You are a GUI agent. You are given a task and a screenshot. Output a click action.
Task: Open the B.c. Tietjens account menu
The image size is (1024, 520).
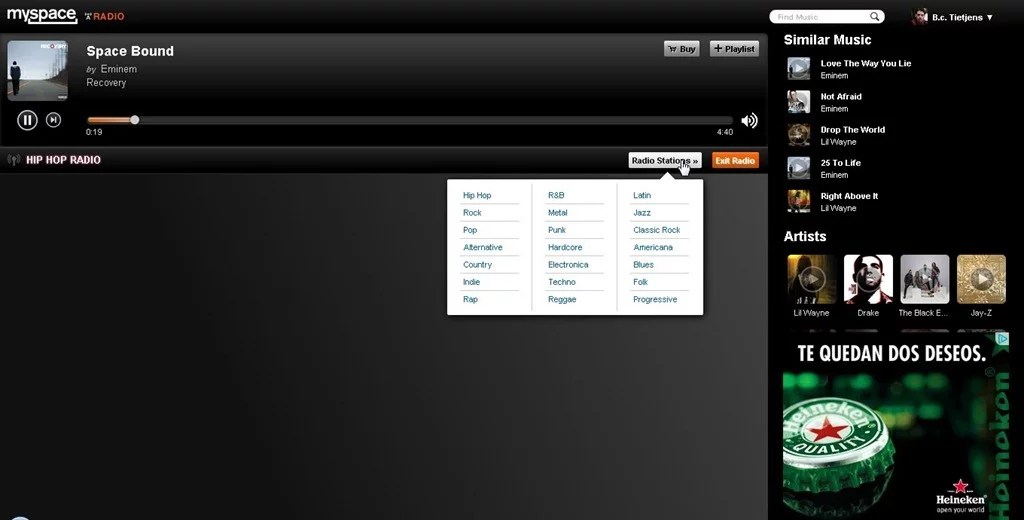(961, 18)
